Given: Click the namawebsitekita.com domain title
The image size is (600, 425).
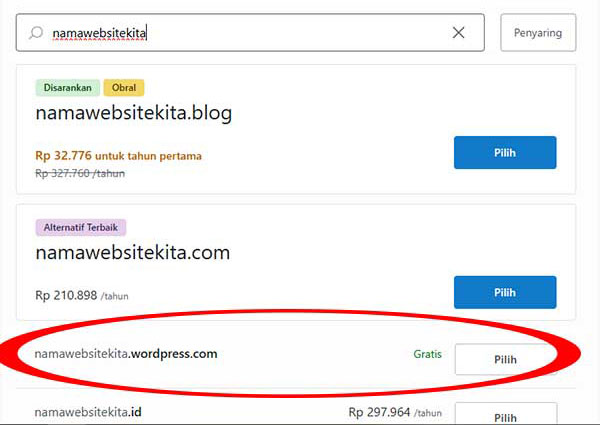Looking at the screenshot, I should click(133, 253).
